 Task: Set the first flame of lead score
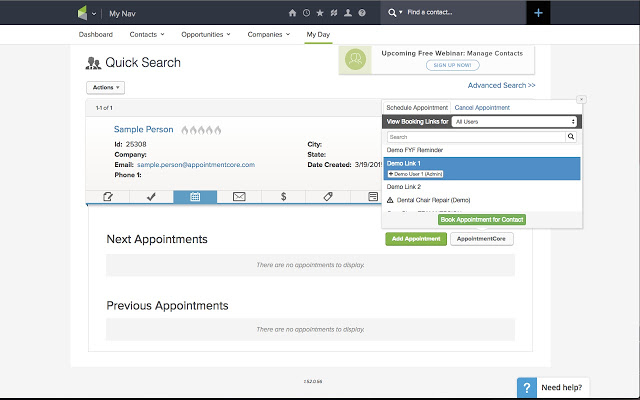click(185, 130)
